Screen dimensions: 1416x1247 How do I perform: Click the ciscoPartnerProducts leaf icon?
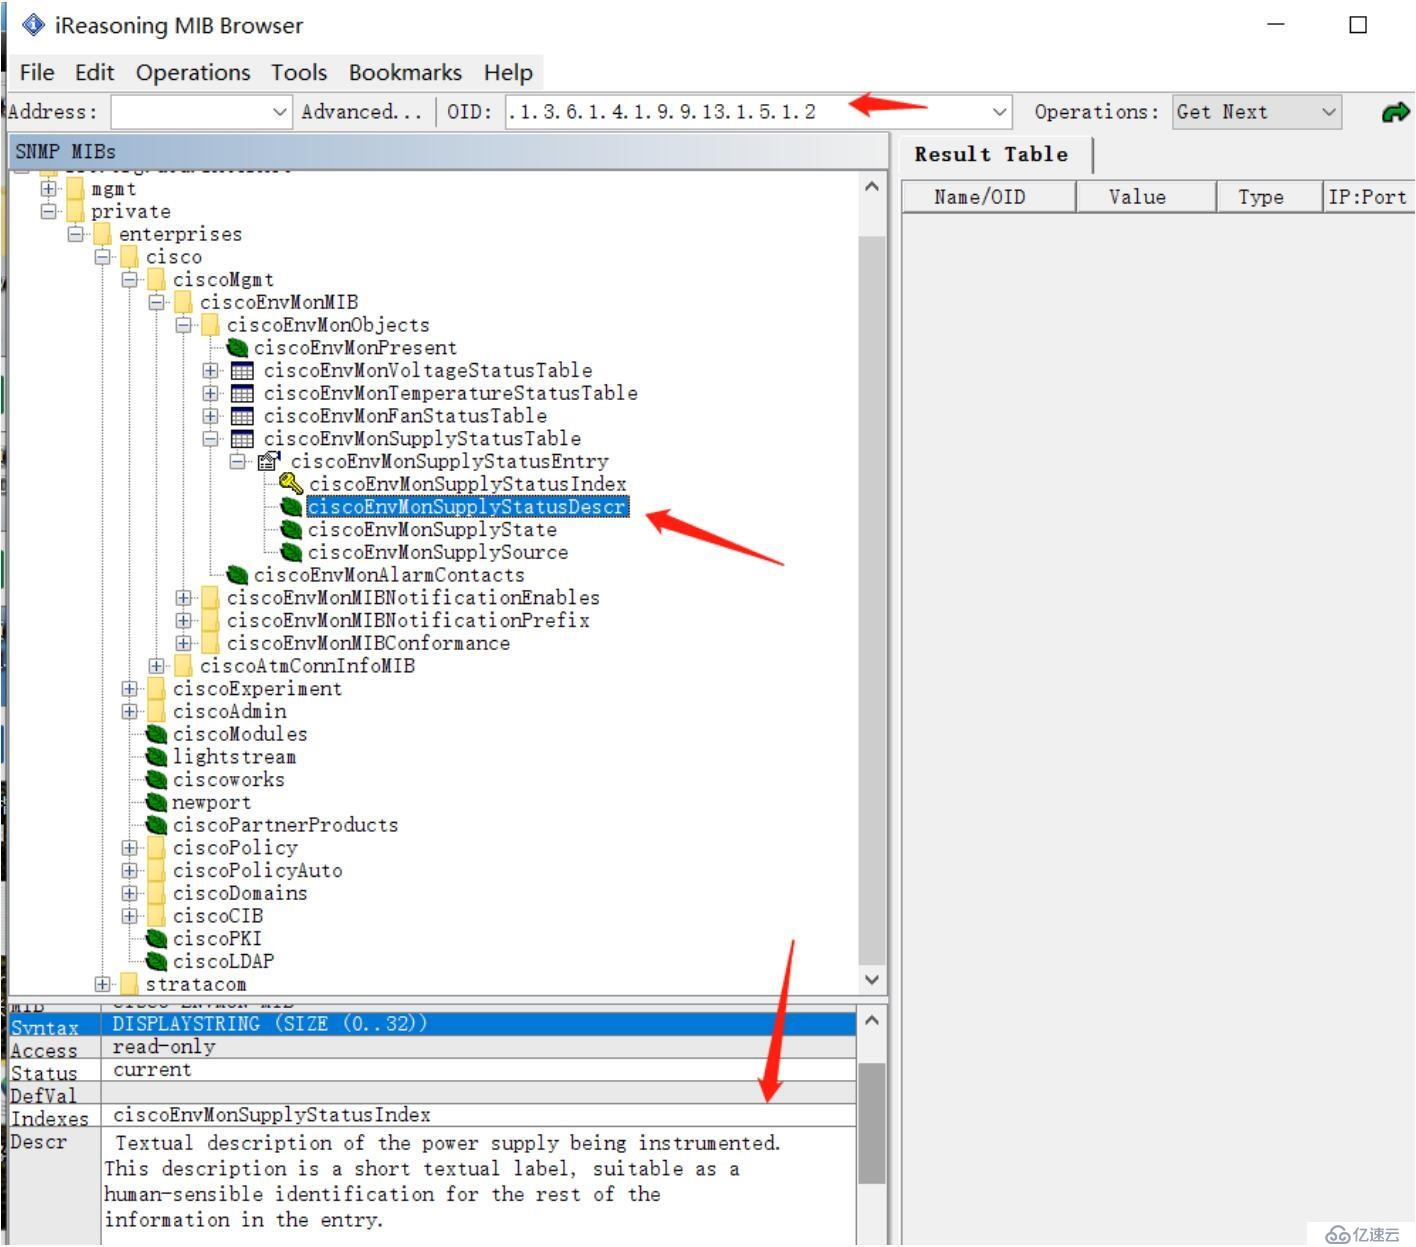pos(156,825)
